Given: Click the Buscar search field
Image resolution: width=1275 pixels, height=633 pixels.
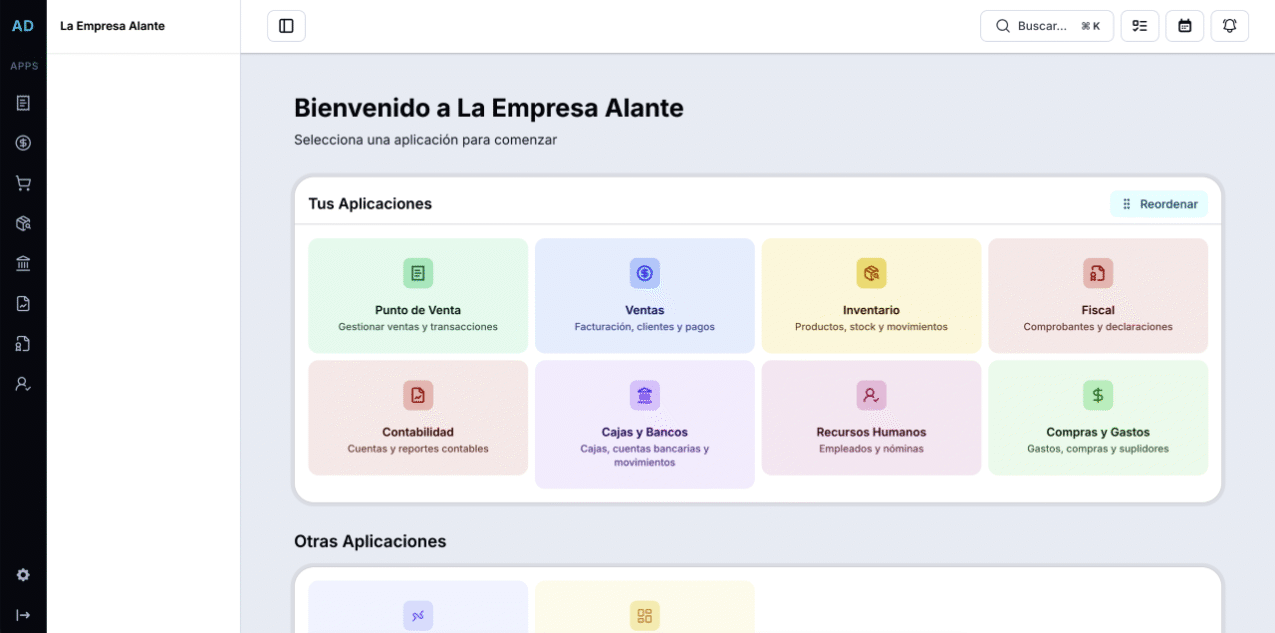Looking at the screenshot, I should point(1046,25).
